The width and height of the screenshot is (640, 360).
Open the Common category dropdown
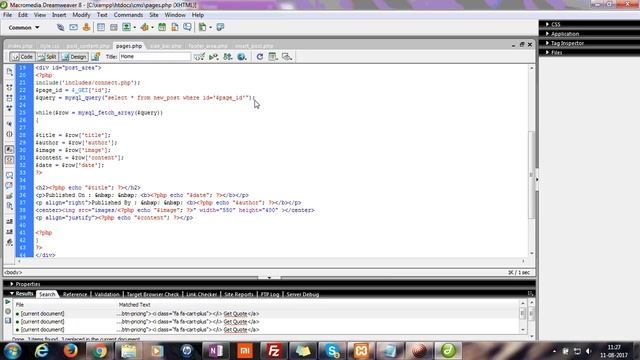[24, 27]
